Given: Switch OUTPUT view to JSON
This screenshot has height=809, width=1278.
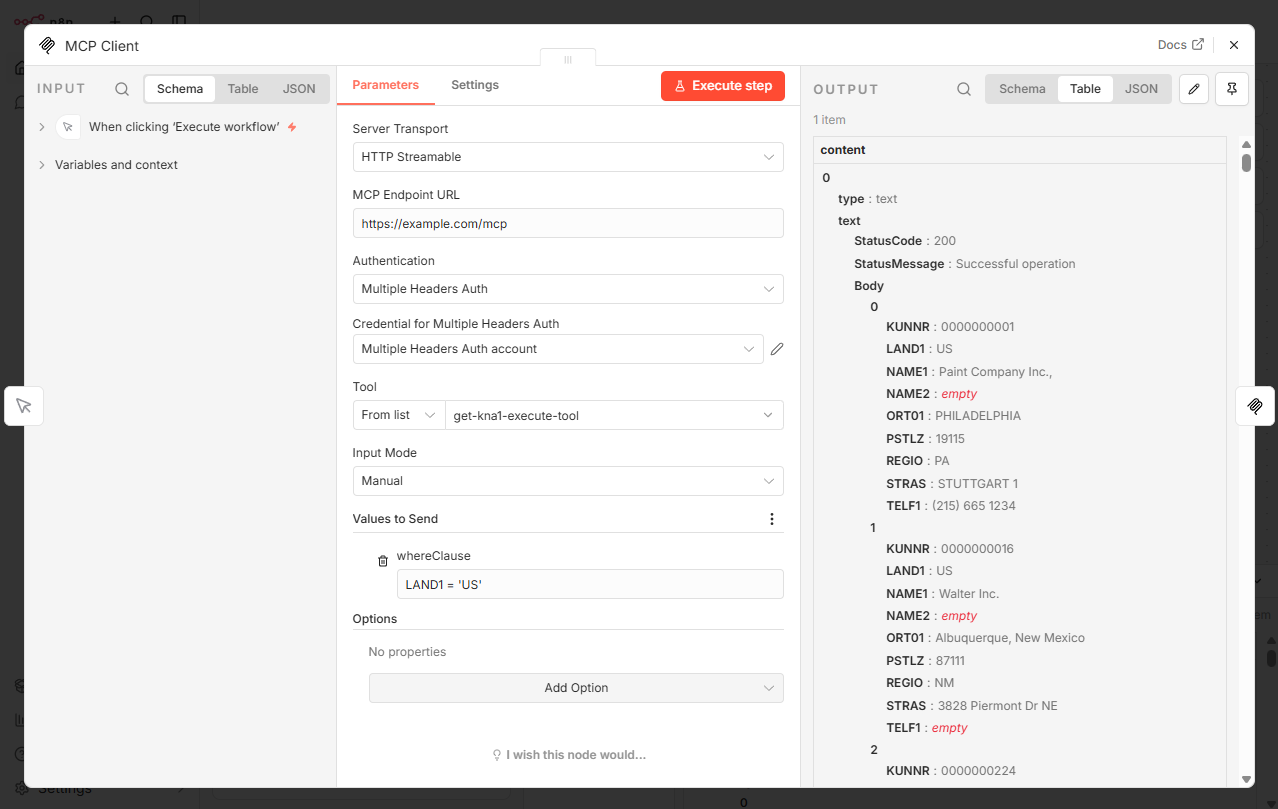Looking at the screenshot, I should coord(1141,89).
